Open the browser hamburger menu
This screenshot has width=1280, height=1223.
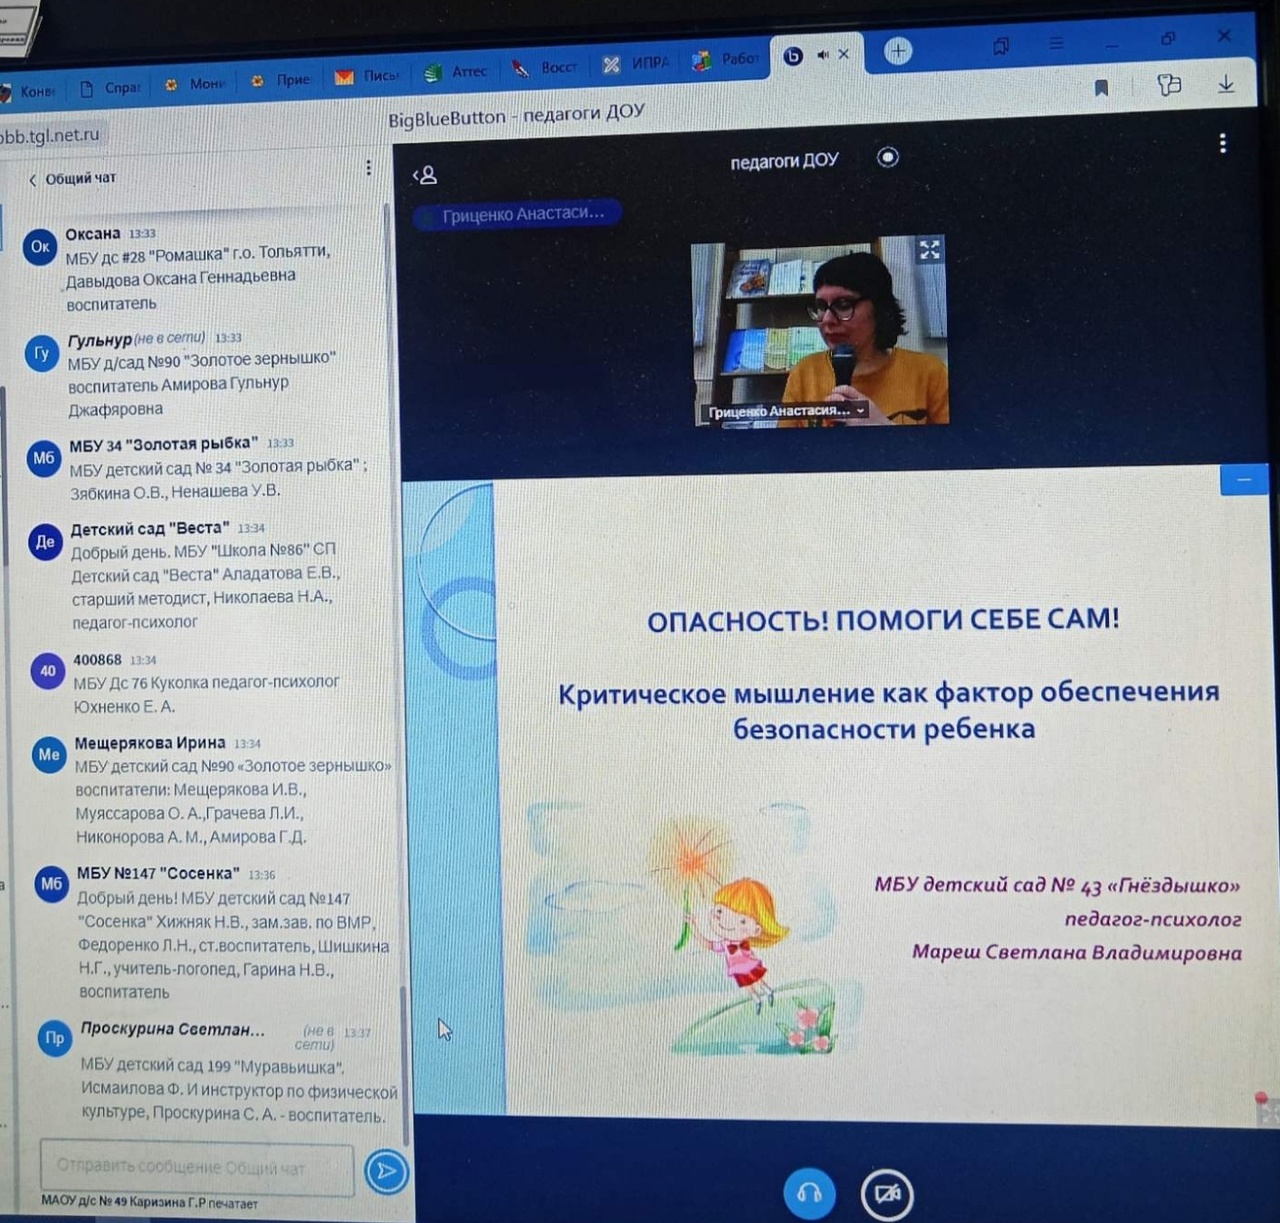click(x=1056, y=43)
